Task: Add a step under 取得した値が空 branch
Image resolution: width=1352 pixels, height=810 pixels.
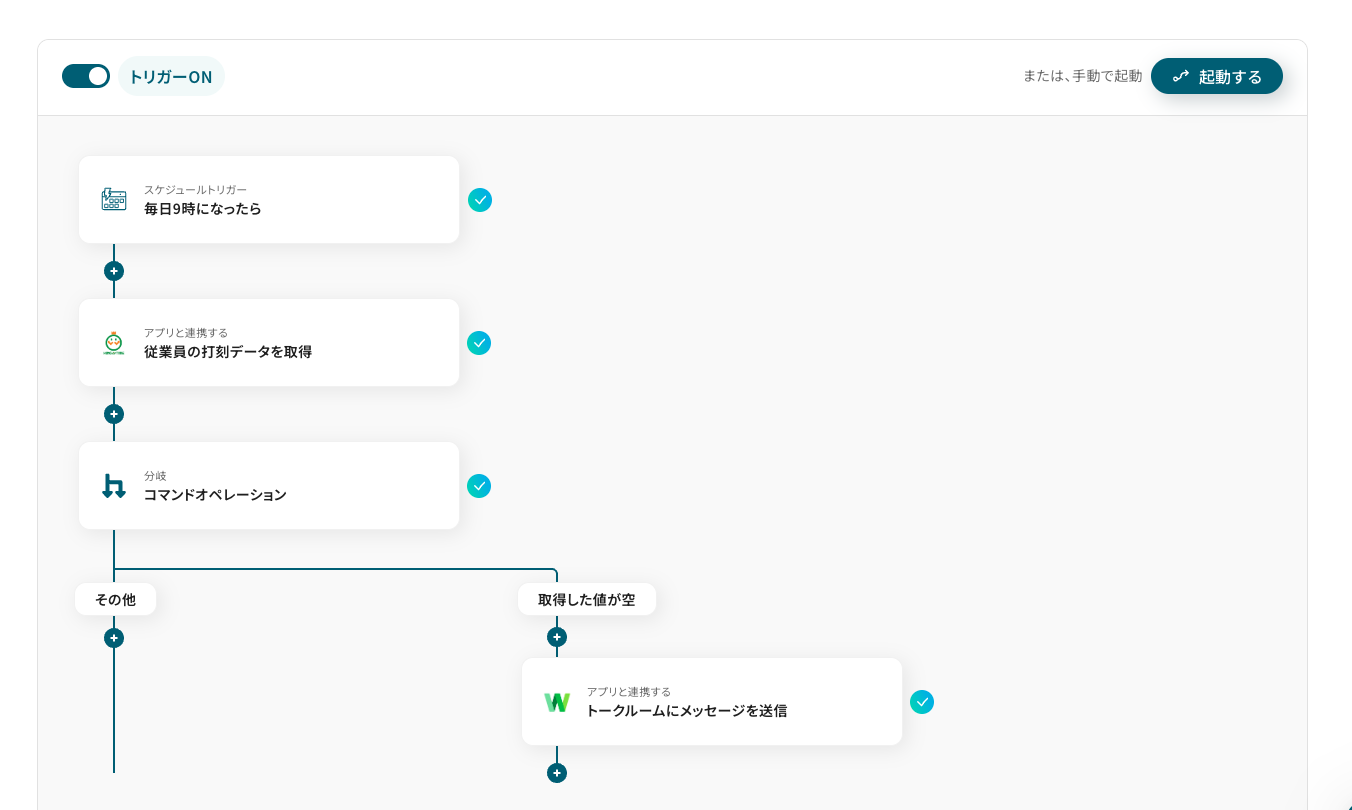Action: coord(557,637)
